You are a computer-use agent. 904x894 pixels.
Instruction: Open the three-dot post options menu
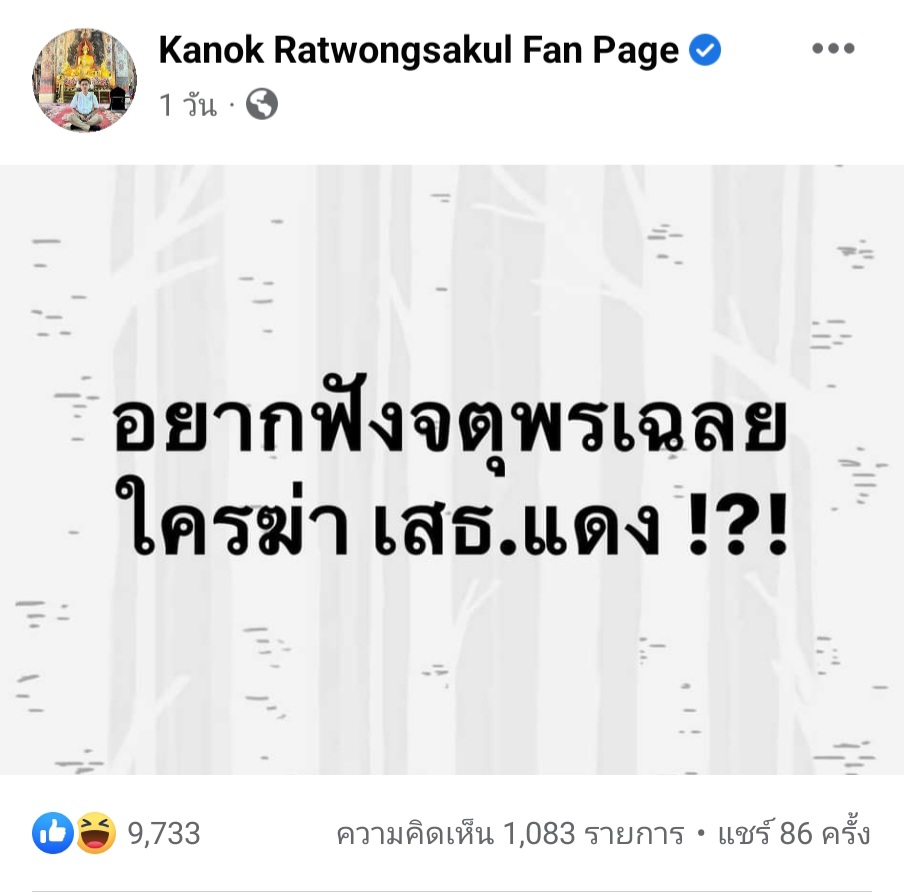(x=833, y=48)
